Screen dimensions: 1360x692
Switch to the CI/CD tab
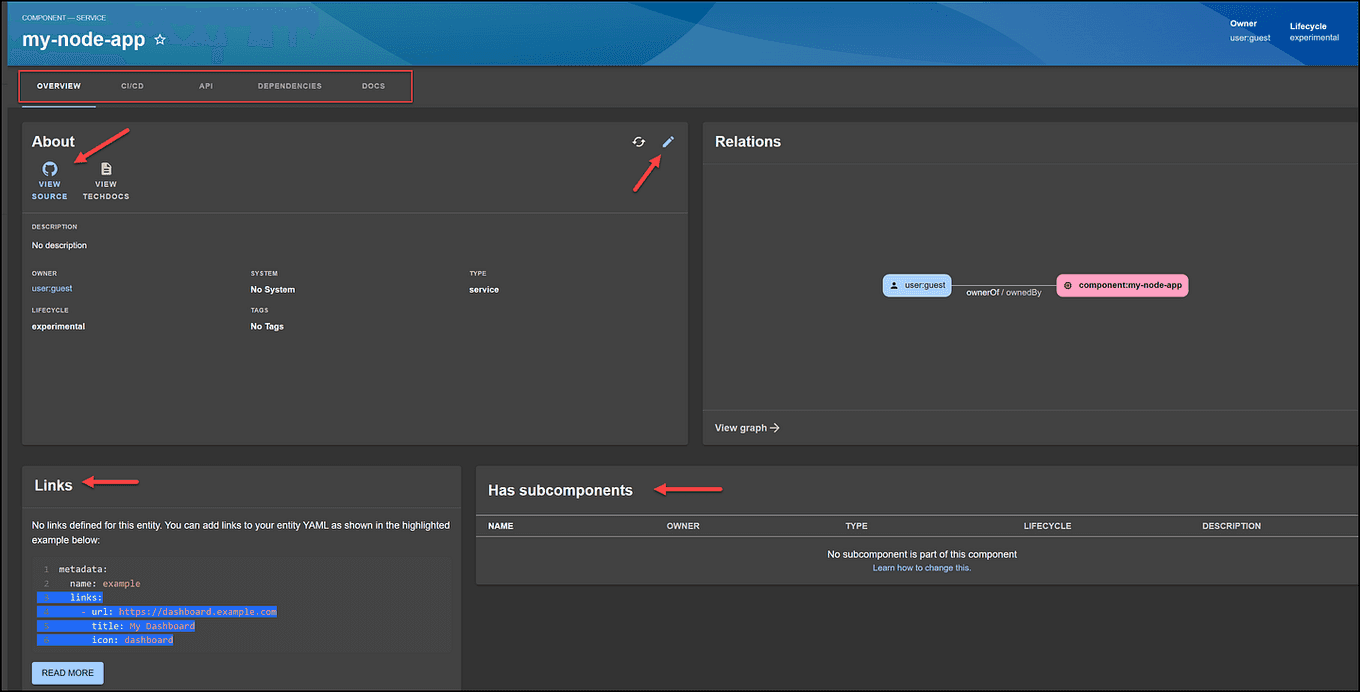(x=132, y=86)
